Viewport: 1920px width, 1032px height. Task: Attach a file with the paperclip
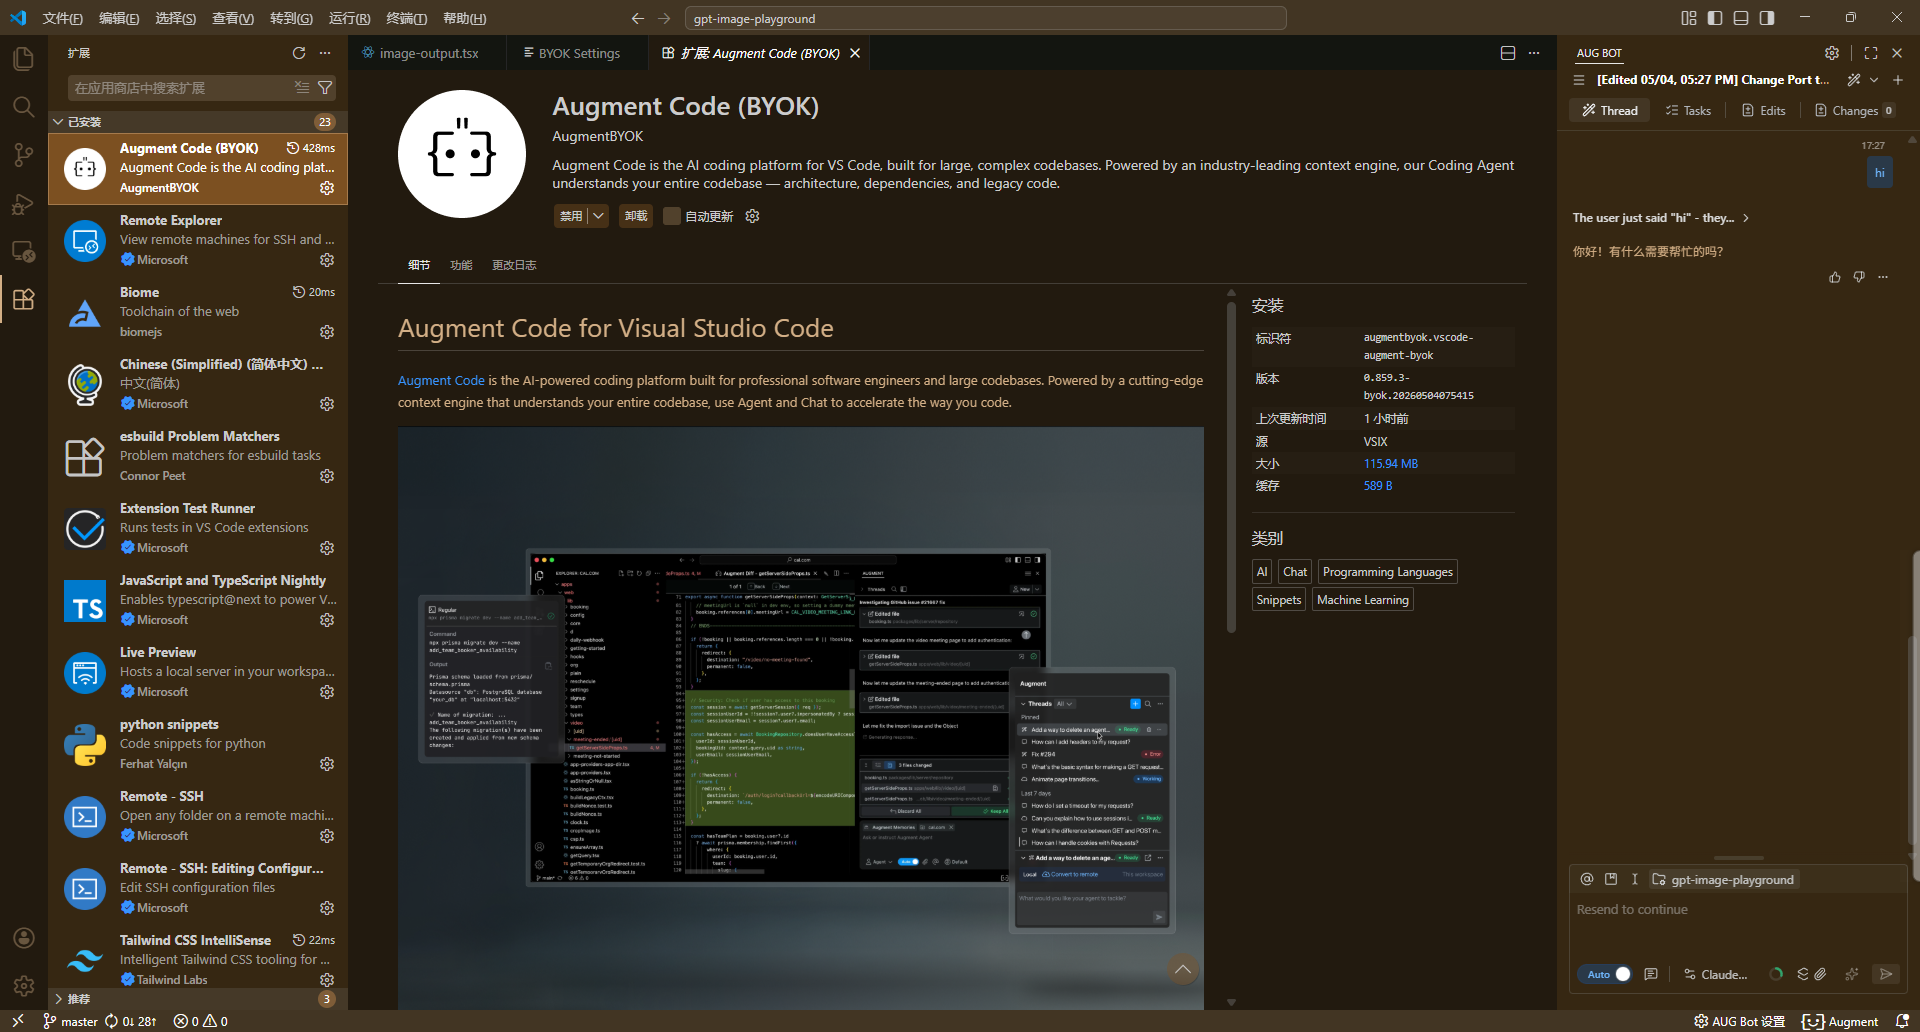[1821, 974]
